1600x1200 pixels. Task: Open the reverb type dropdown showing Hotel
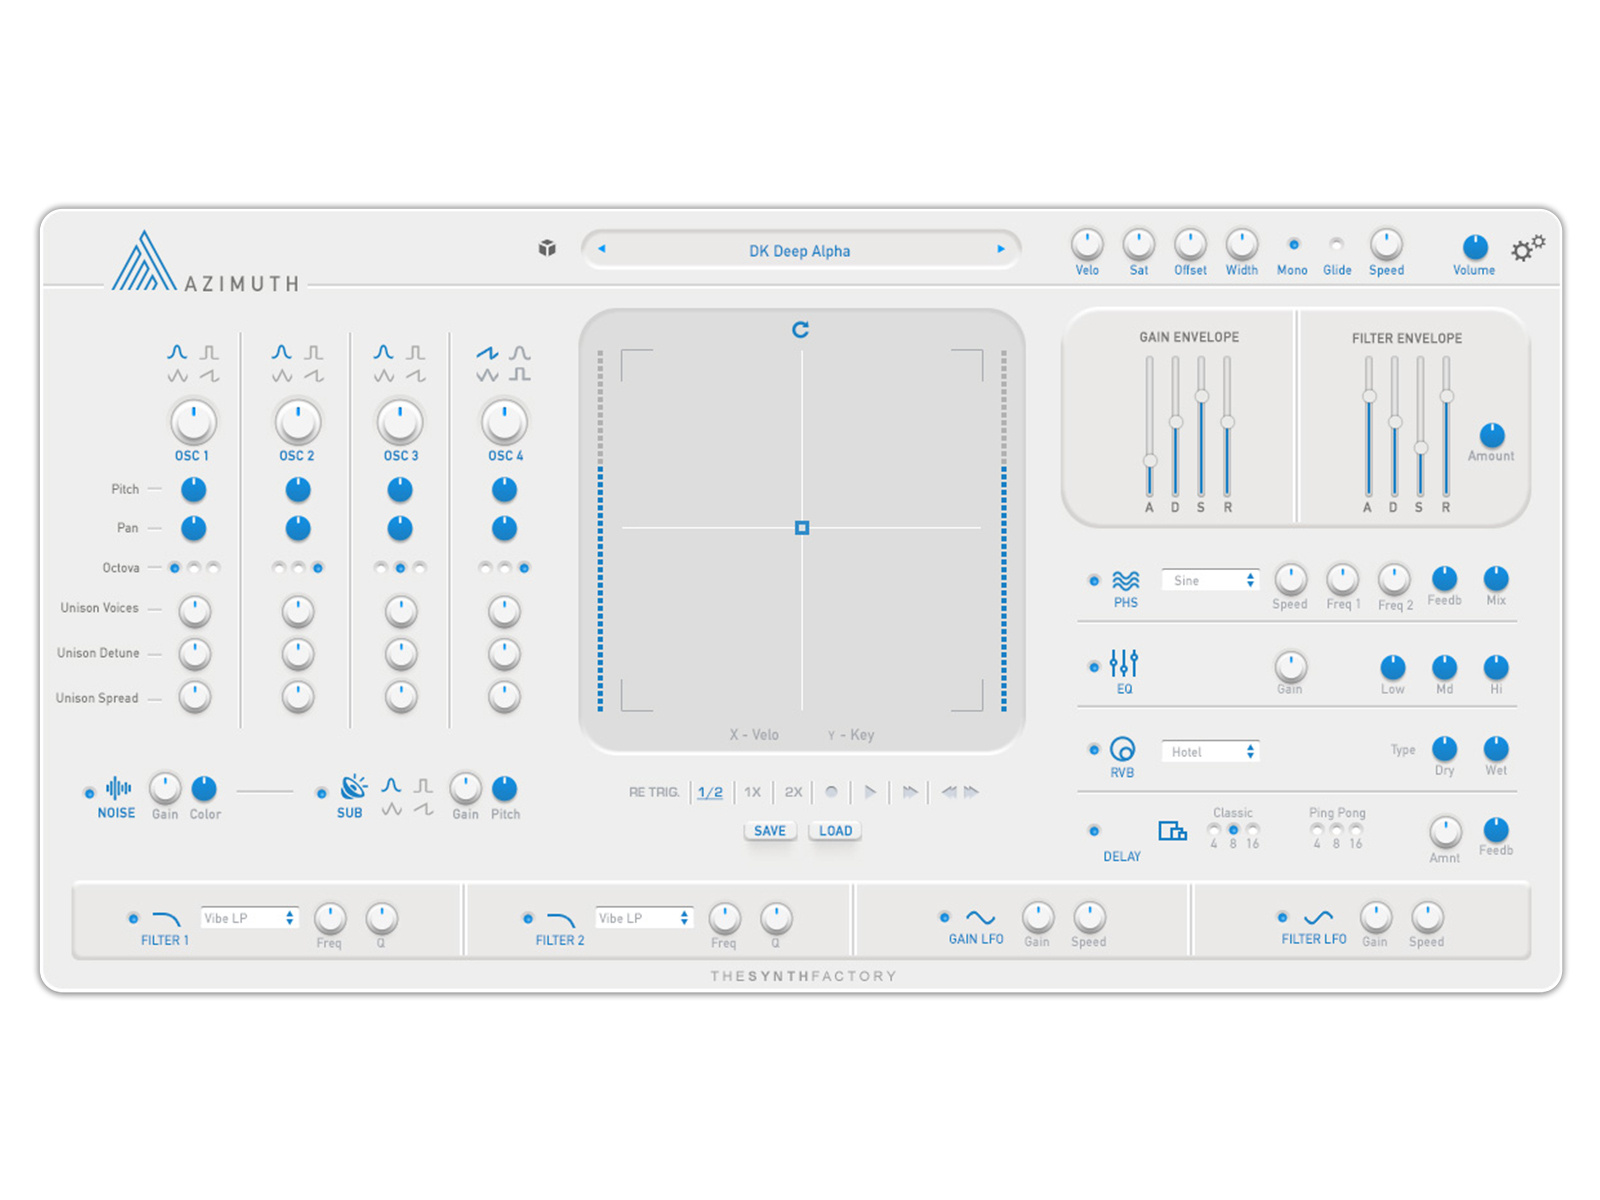click(x=1210, y=751)
